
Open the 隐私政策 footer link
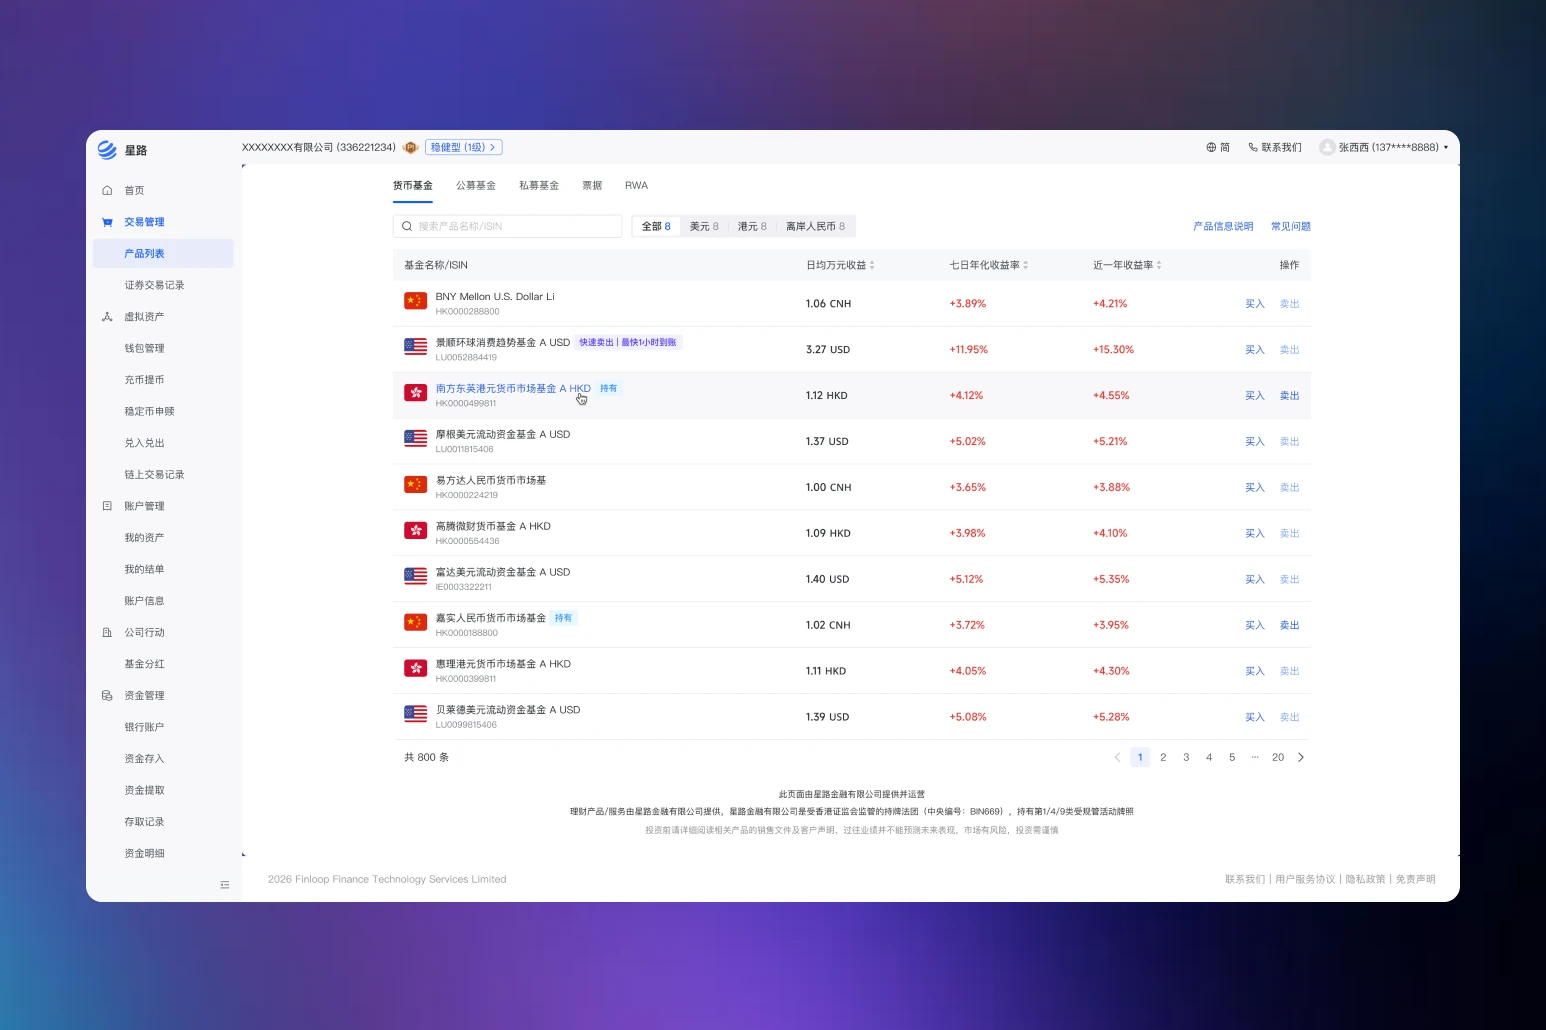(1365, 880)
